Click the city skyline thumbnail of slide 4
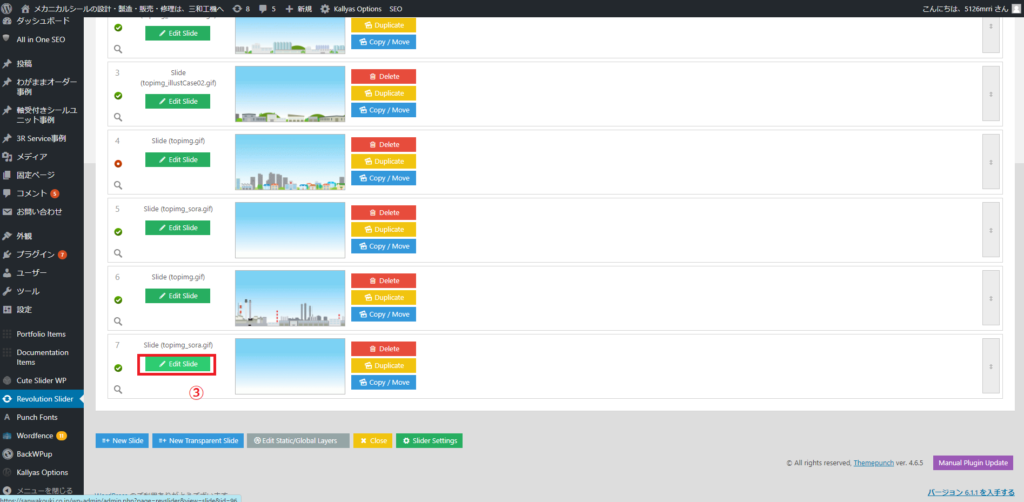1024x502 pixels. click(x=289, y=162)
